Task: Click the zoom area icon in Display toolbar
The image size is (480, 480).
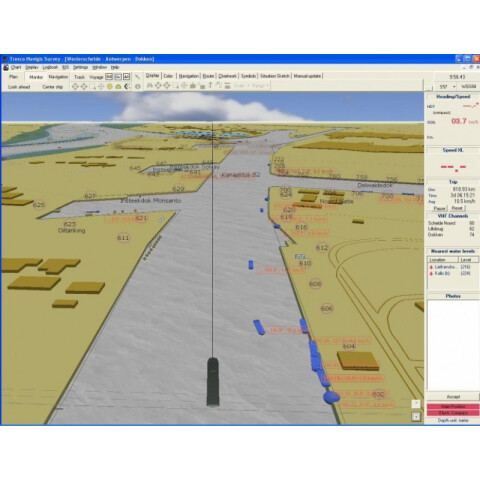Action: coord(175,86)
